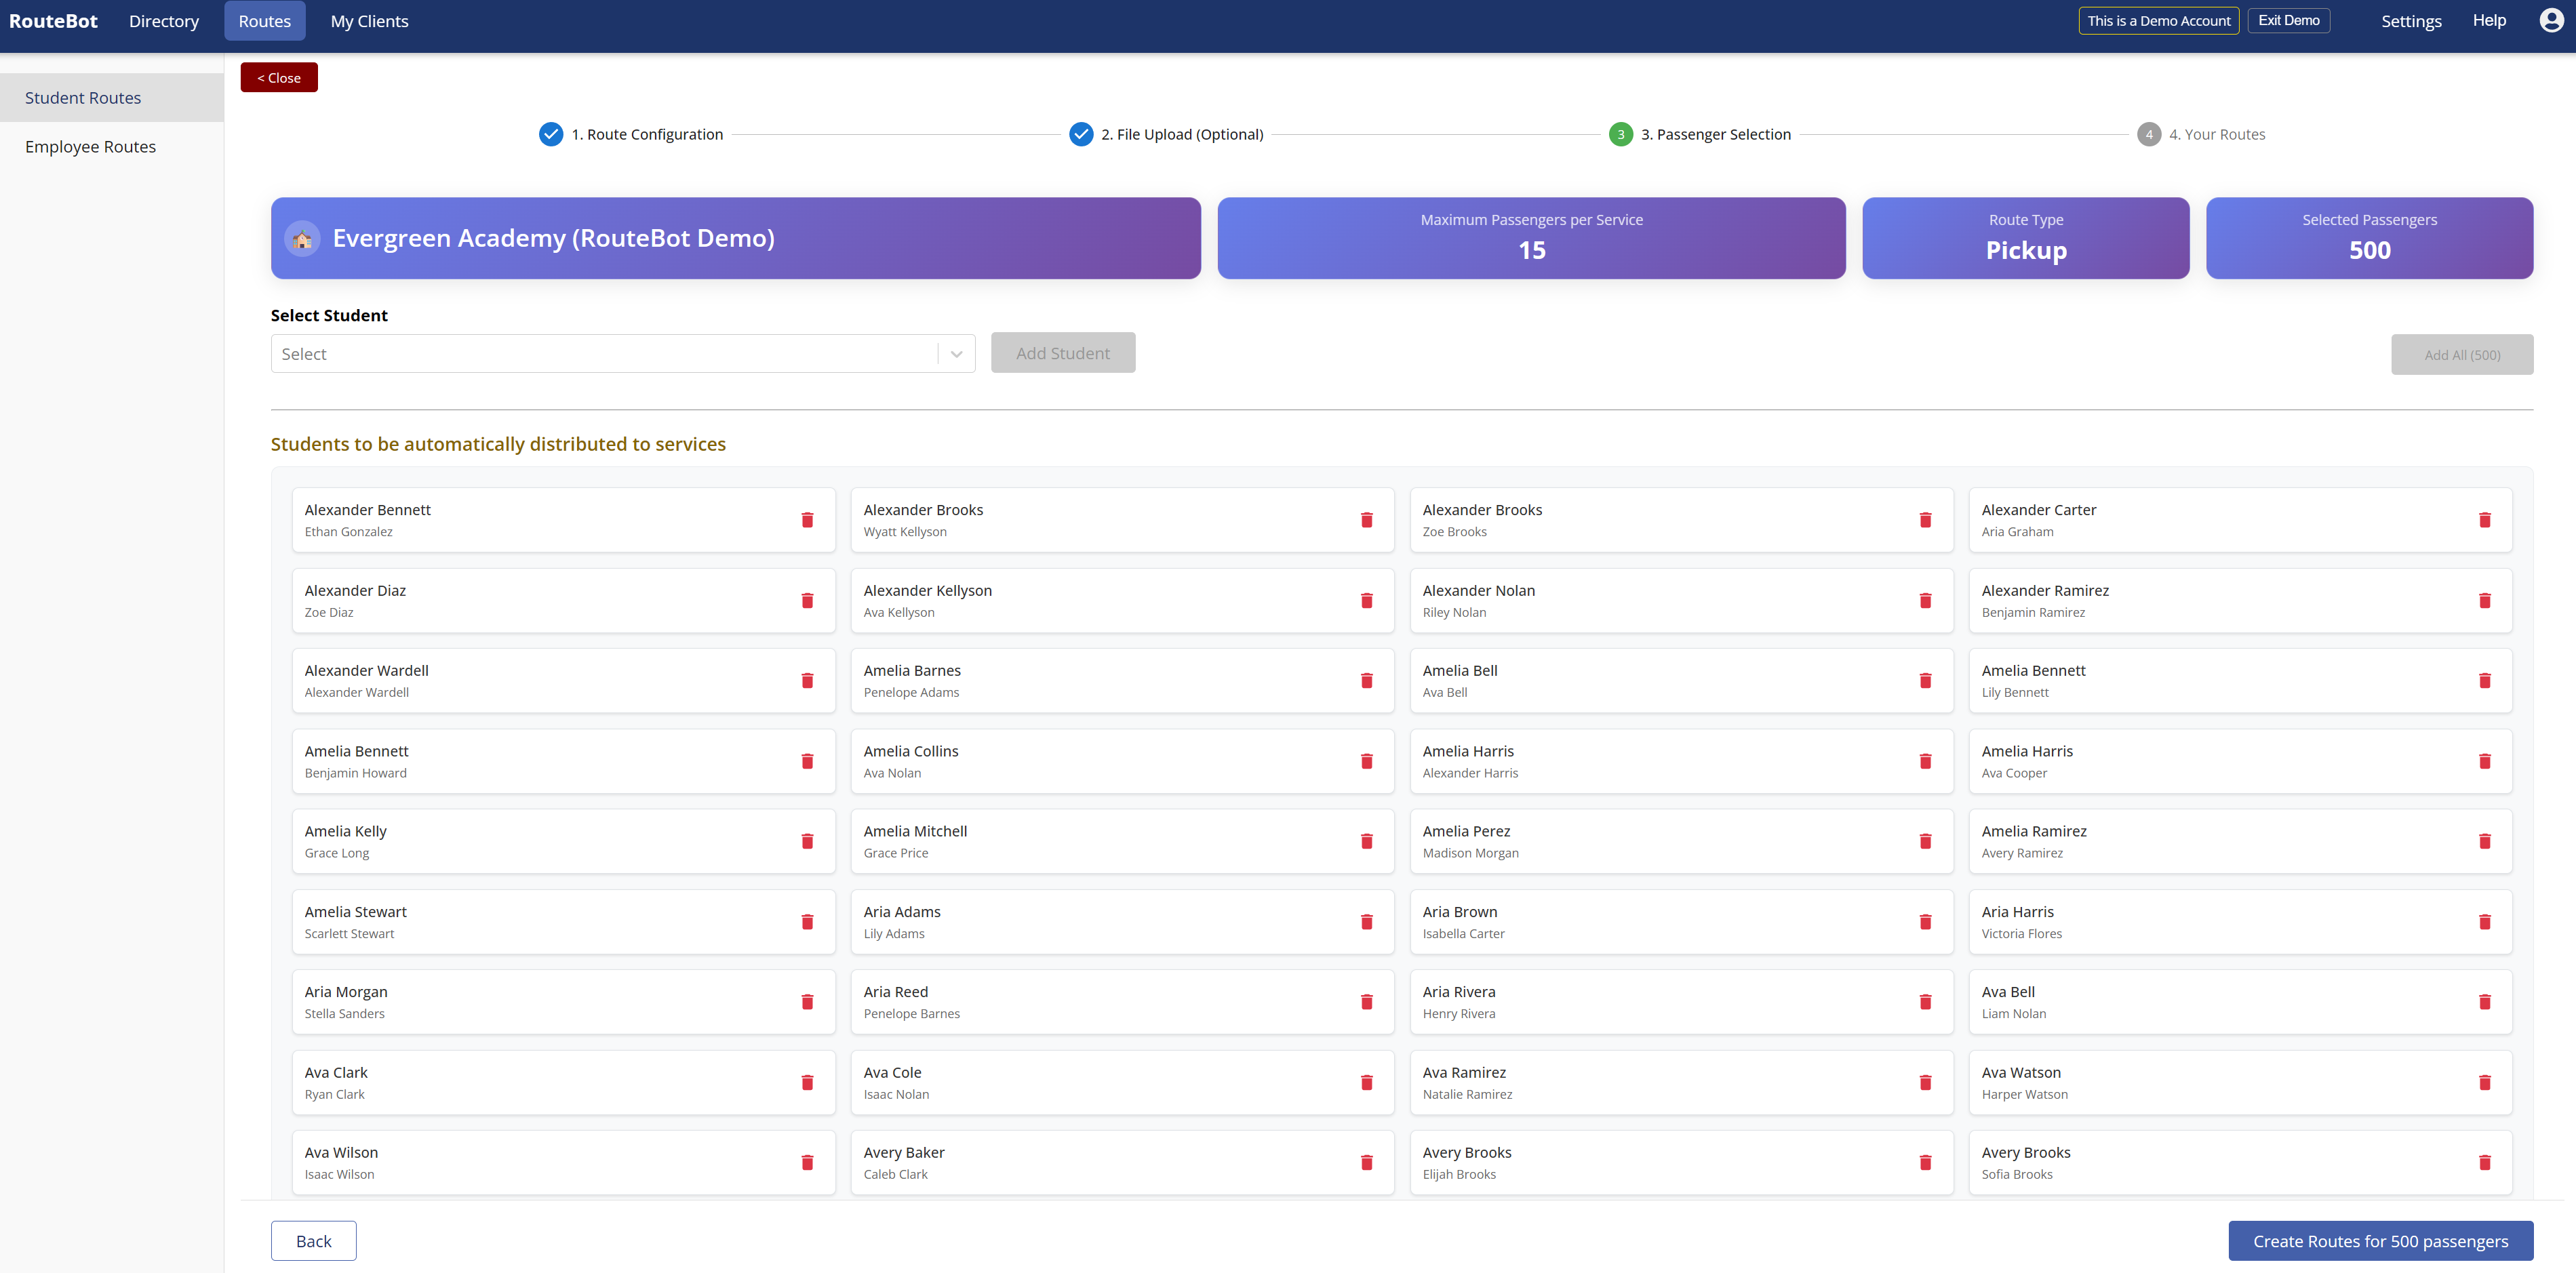Expand the Select Student dropdown arrow
Viewport: 2576px width, 1273px height.
(956, 354)
